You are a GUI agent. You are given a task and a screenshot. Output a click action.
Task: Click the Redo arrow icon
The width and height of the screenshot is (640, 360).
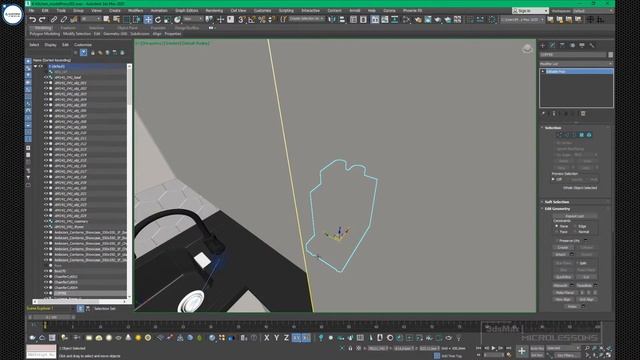[x=42, y=20]
